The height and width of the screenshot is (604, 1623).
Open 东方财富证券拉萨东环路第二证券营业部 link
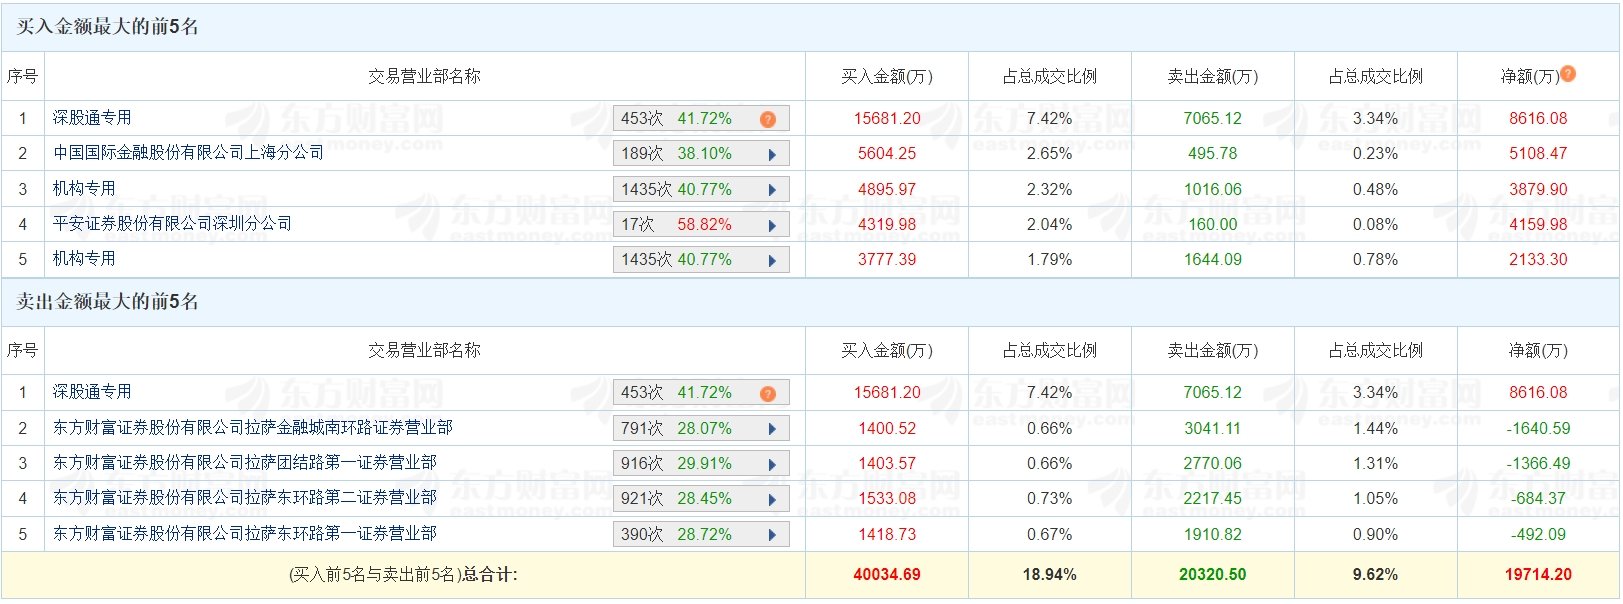pyautogui.click(x=245, y=498)
